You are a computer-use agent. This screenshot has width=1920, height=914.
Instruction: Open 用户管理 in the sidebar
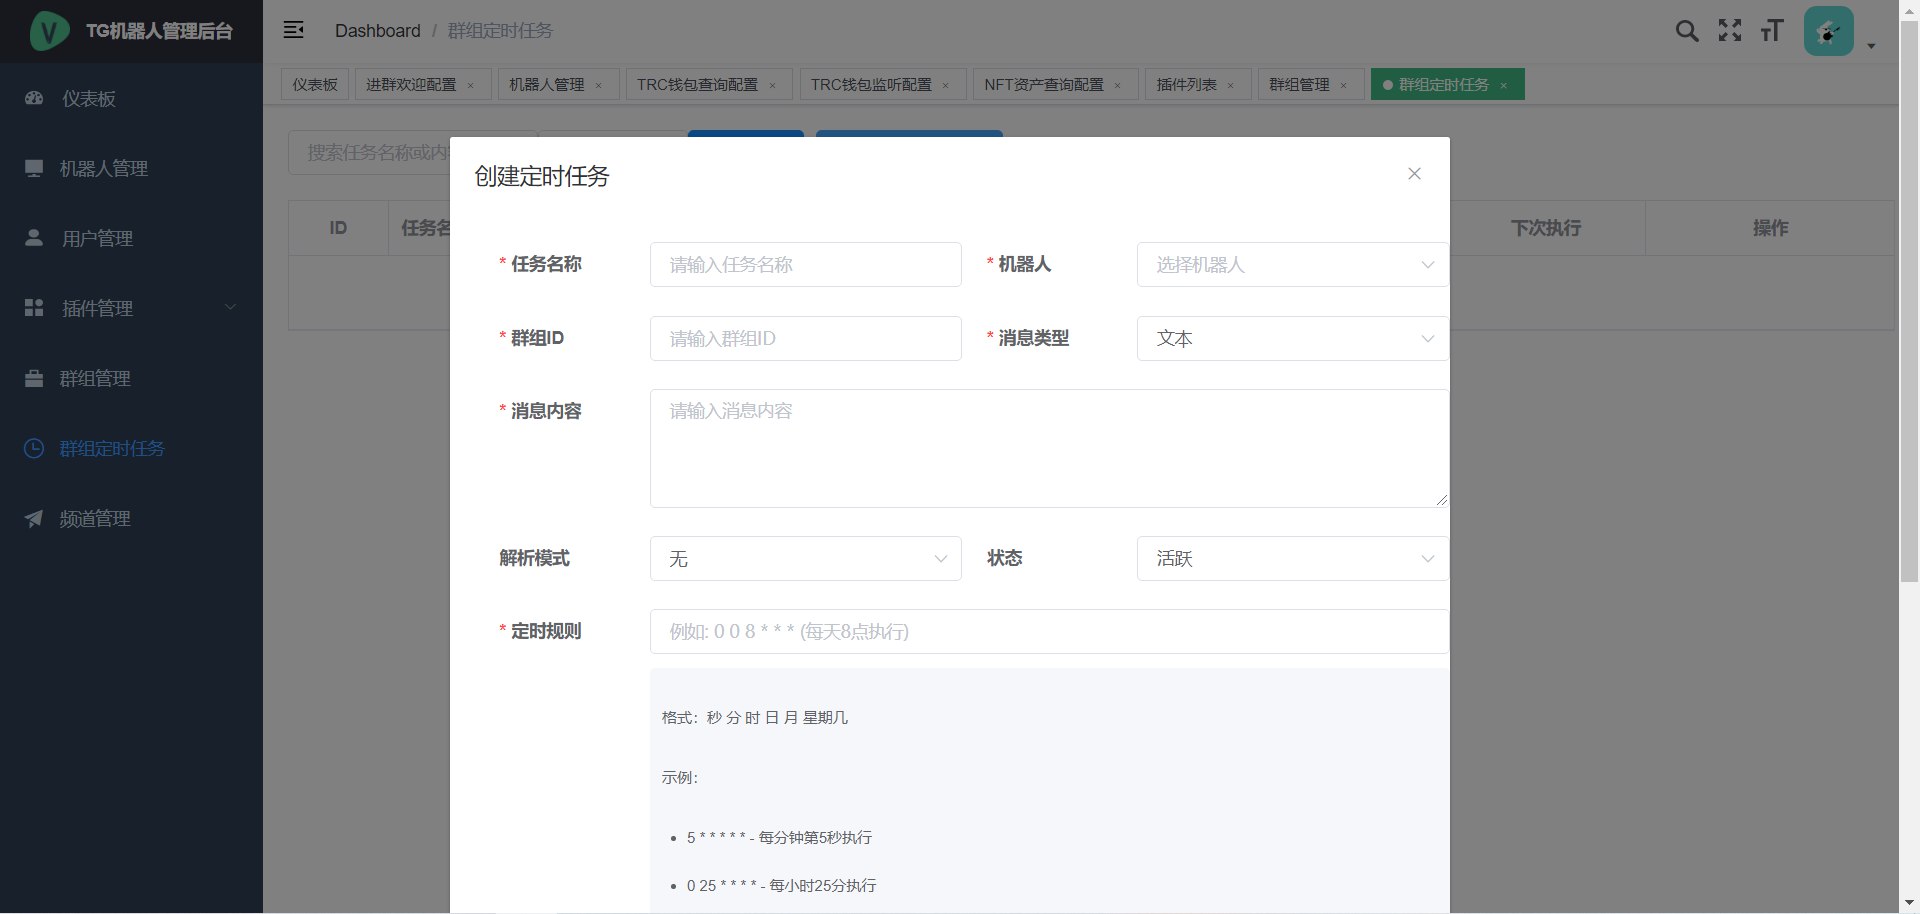97,239
